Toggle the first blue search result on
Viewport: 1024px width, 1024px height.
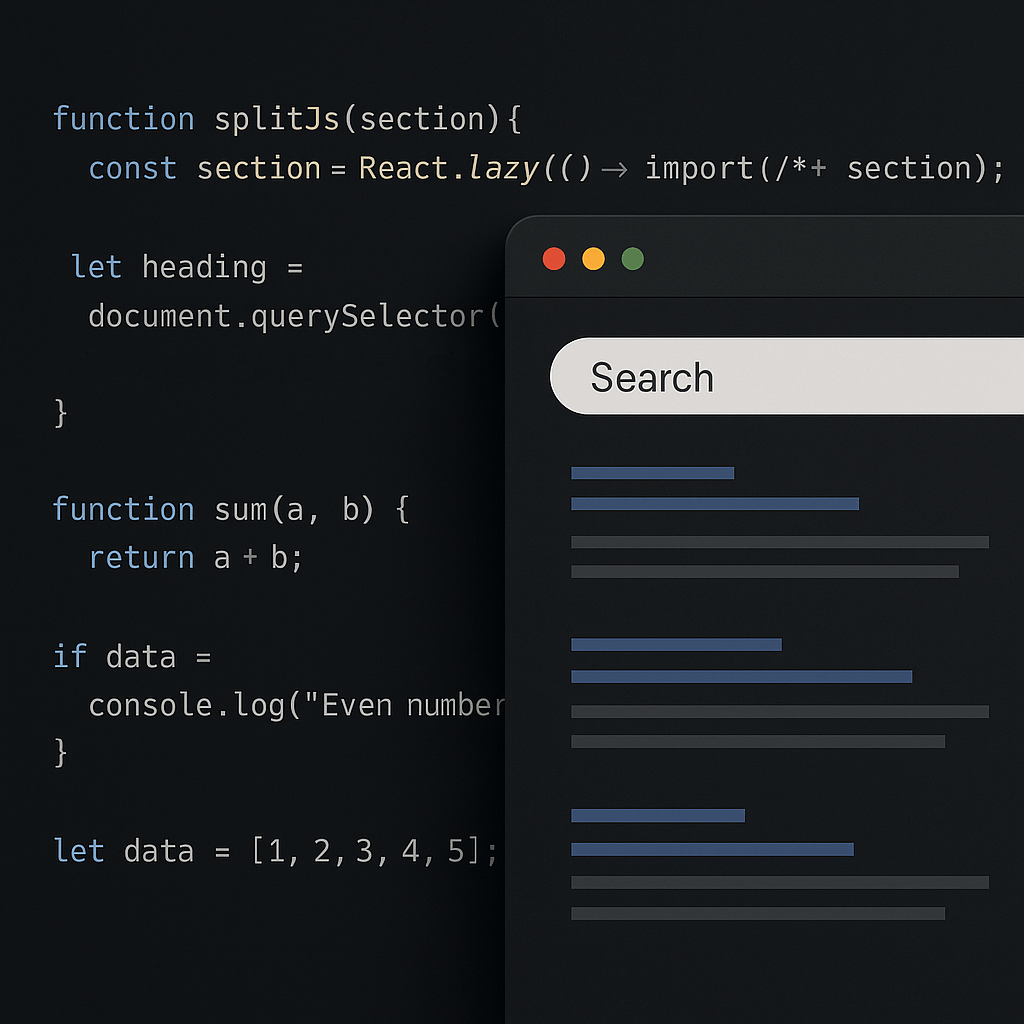click(x=652, y=472)
